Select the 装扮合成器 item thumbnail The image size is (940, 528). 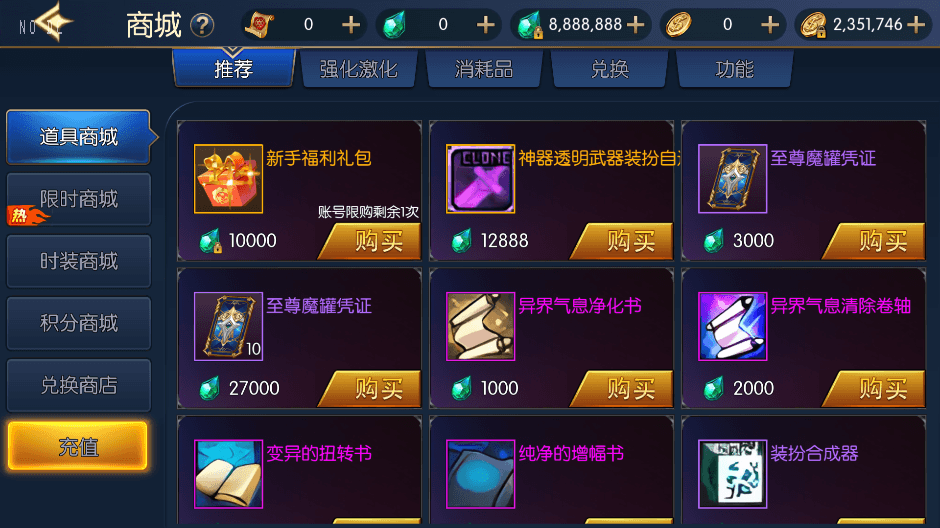coord(733,473)
